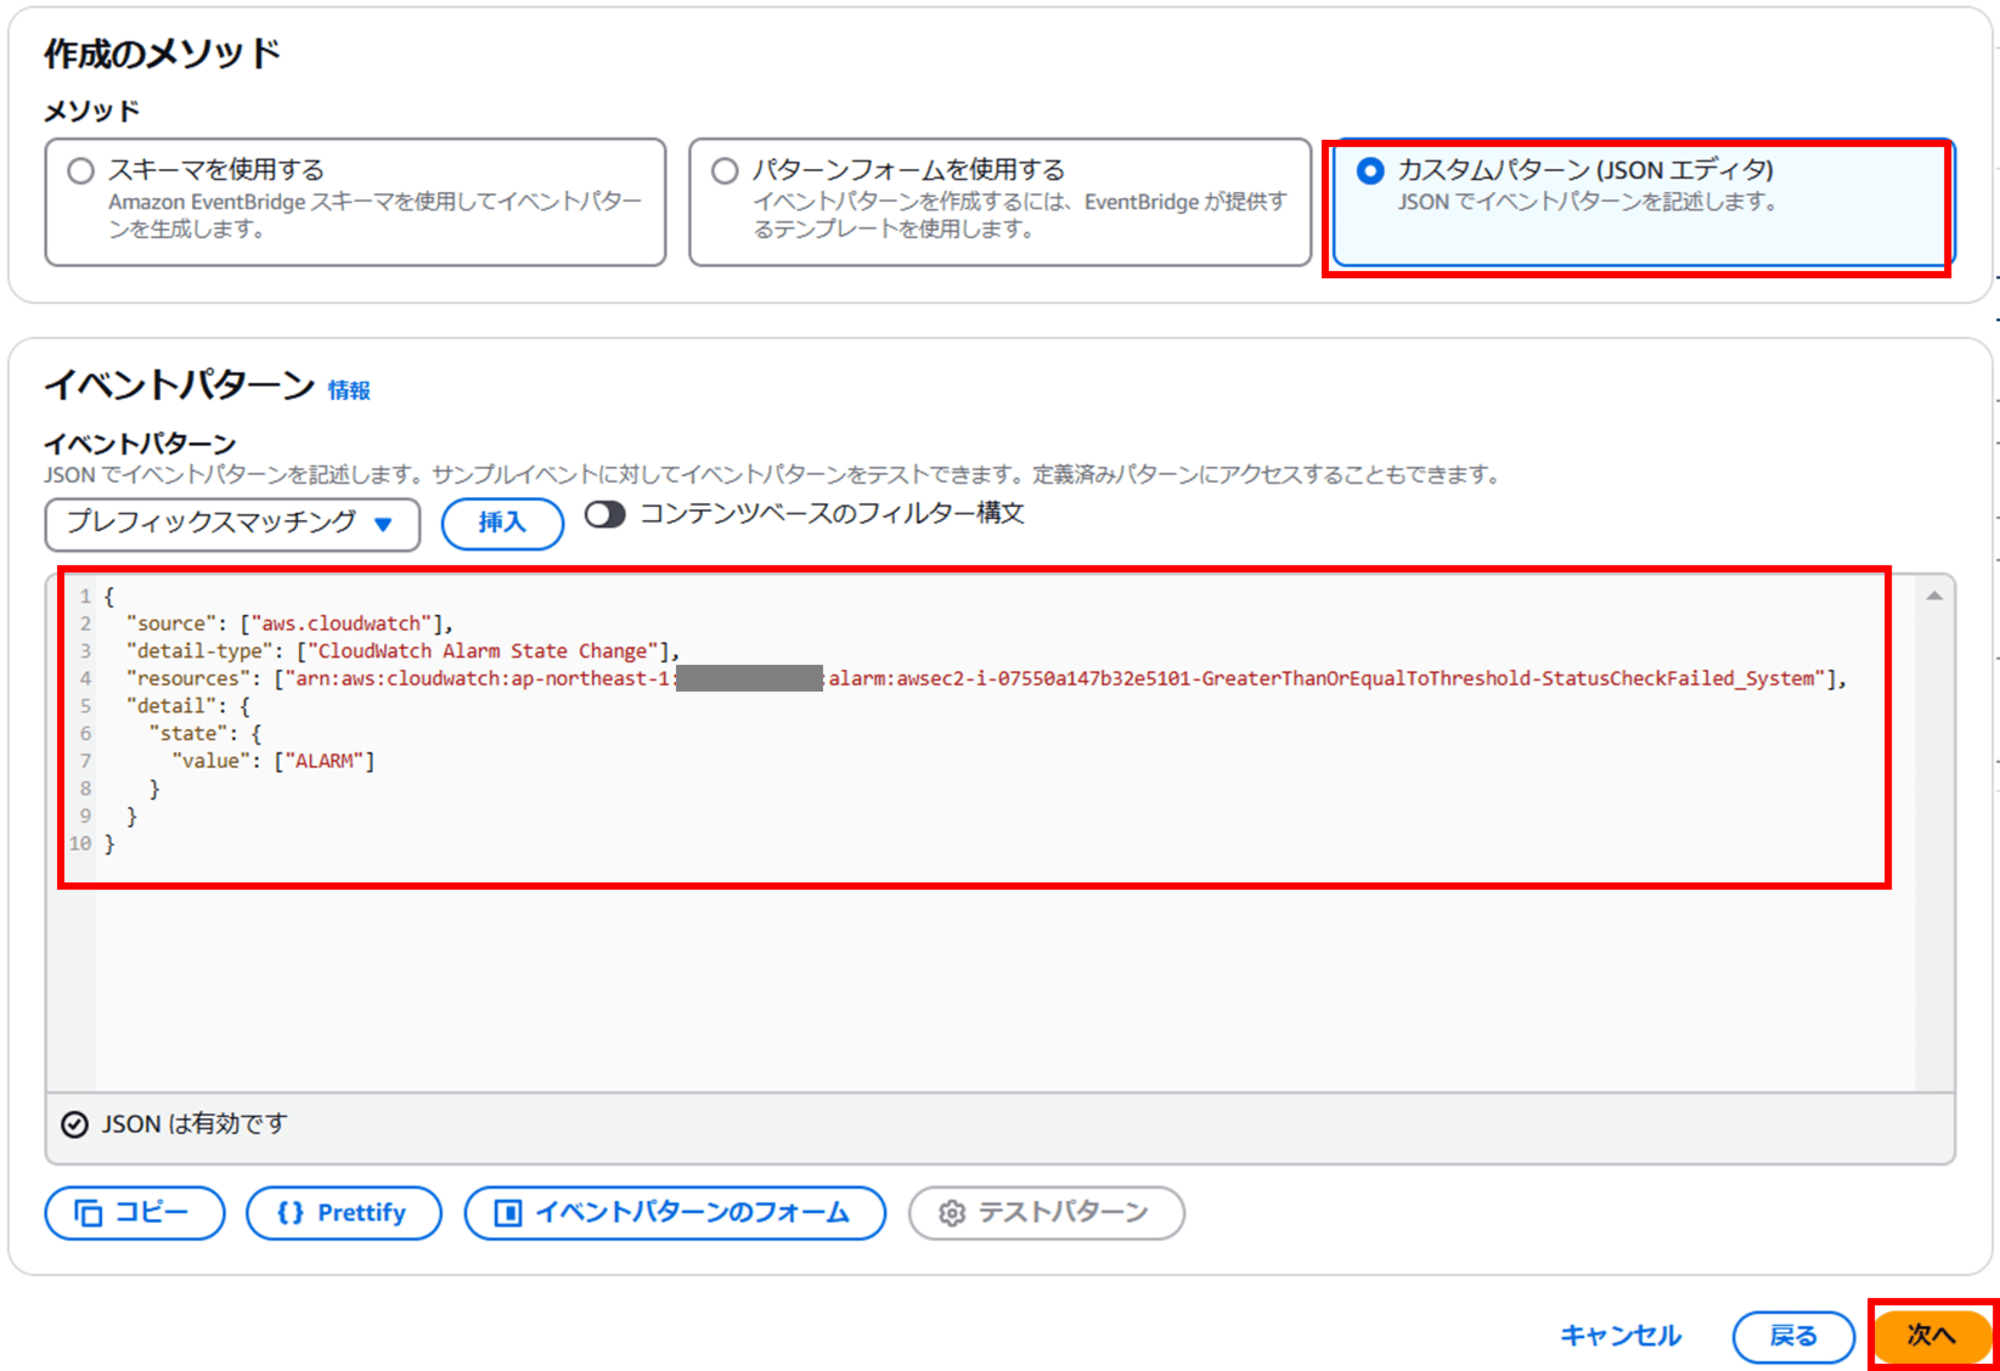Open イベントパターンのフォーム button

pyautogui.click(x=675, y=1213)
